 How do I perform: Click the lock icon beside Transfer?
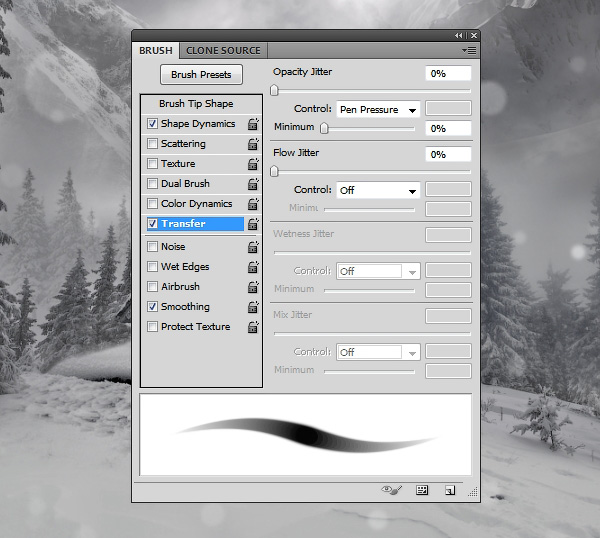click(x=253, y=223)
